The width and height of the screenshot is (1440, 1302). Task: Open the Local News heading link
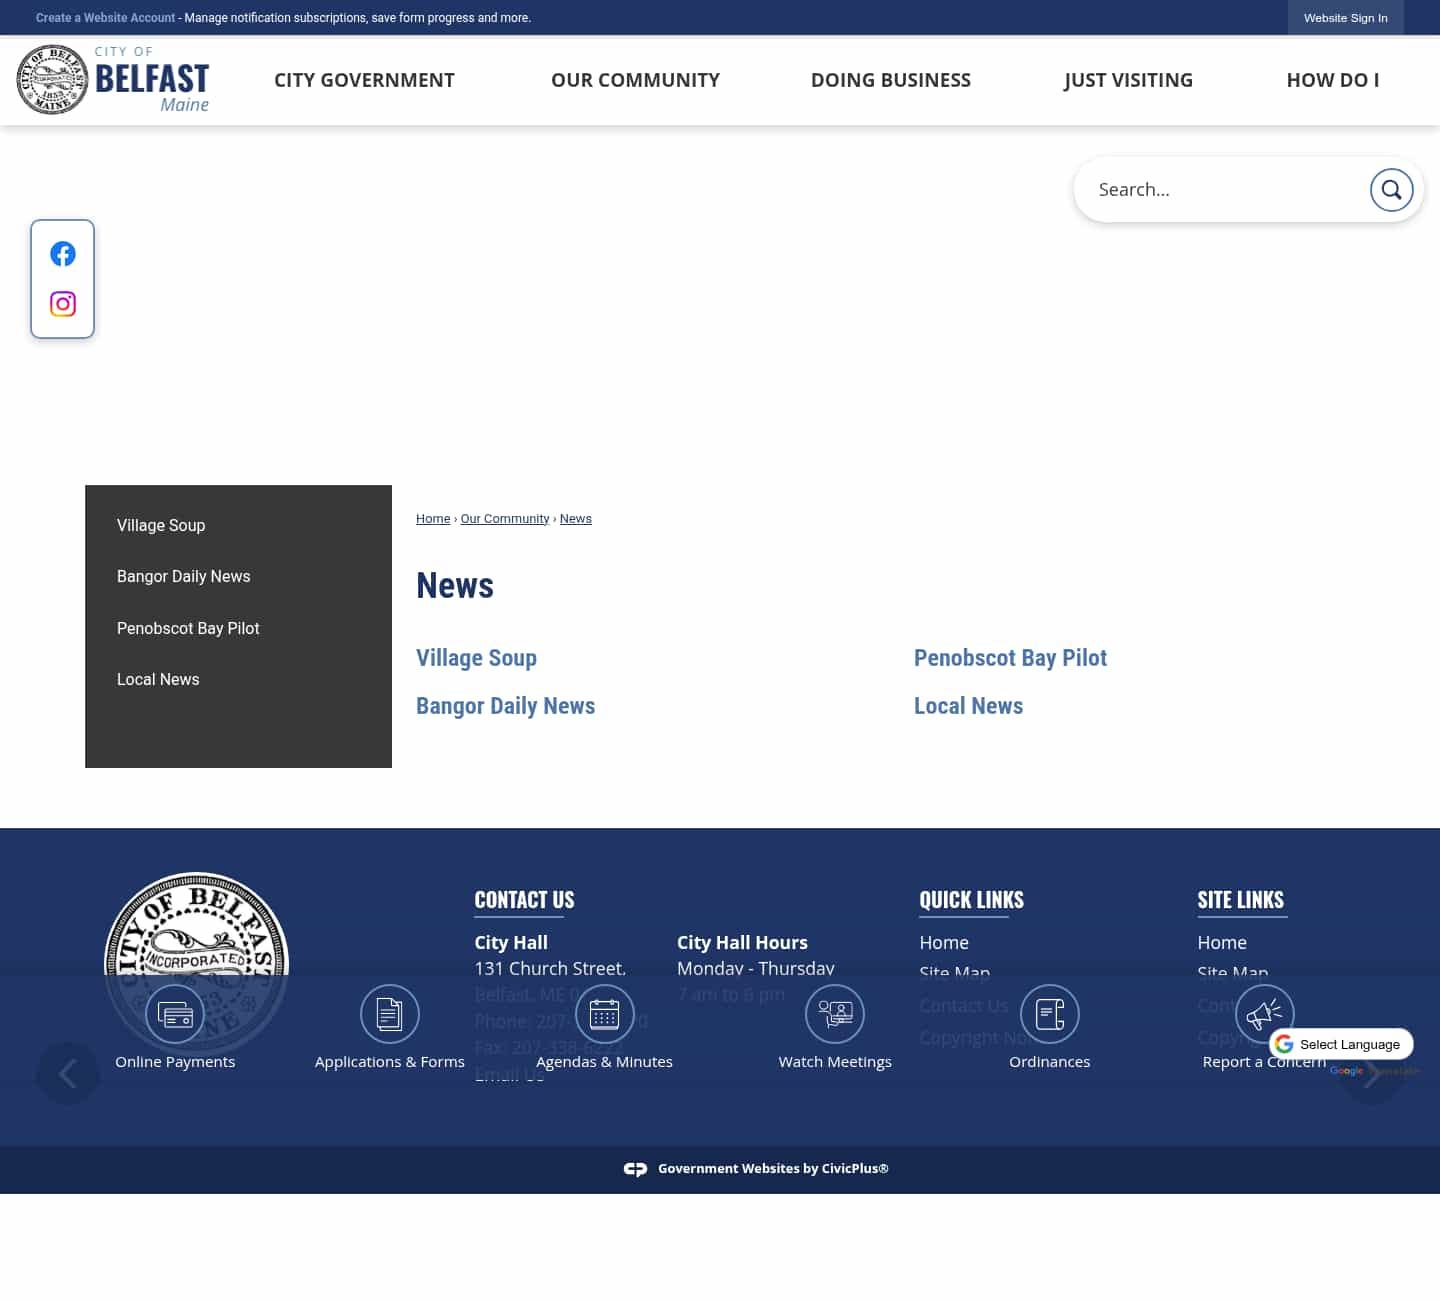click(968, 706)
